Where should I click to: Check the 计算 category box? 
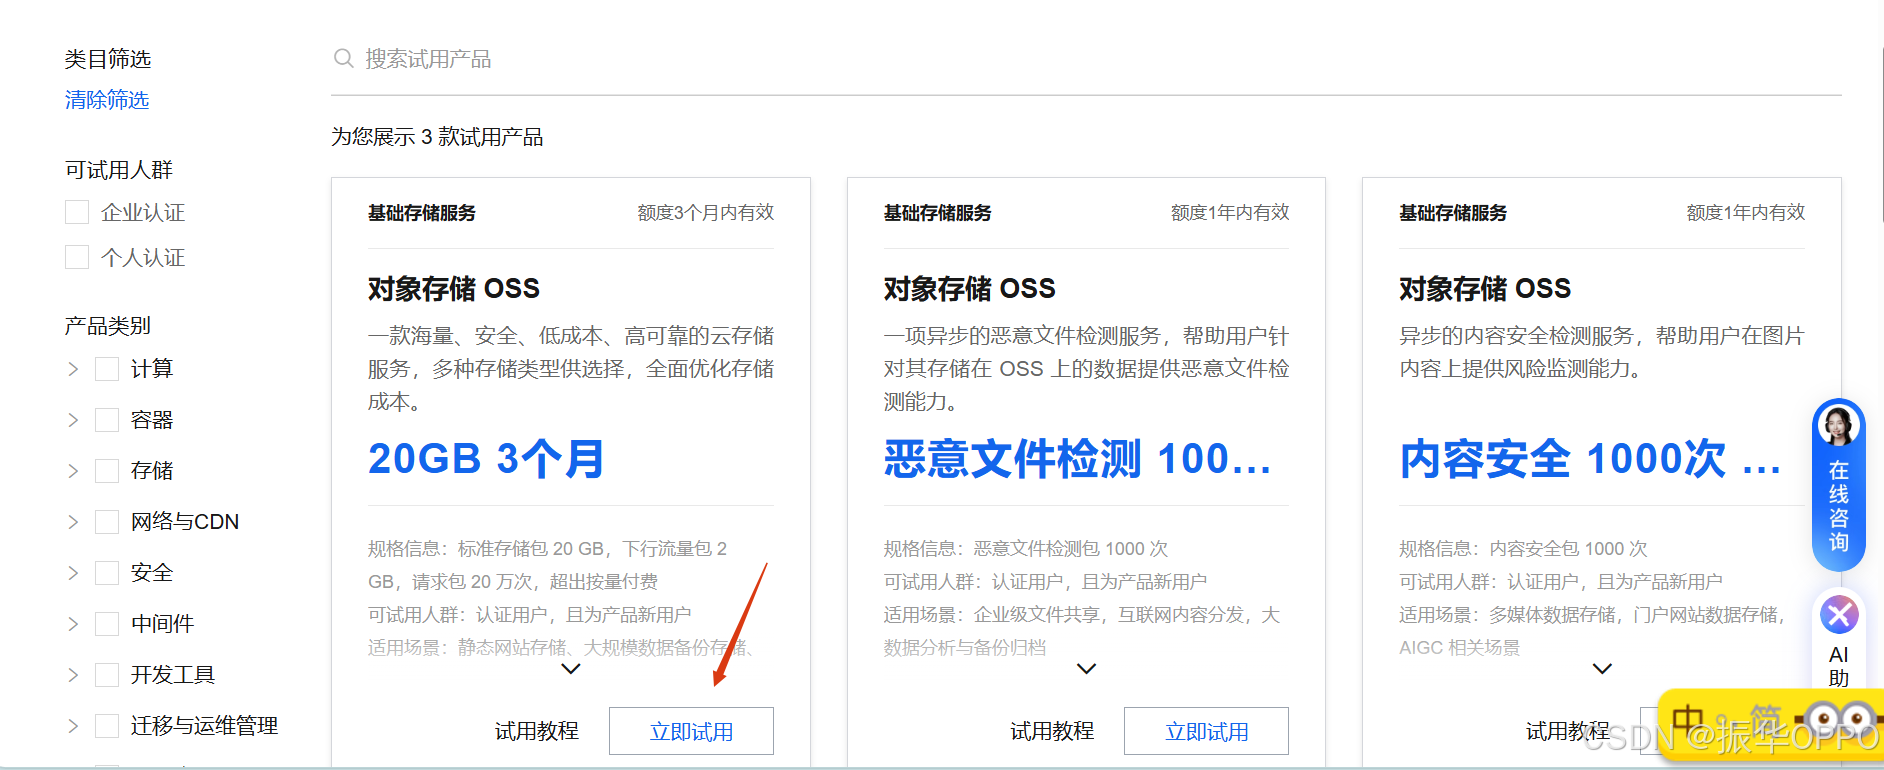click(x=107, y=369)
